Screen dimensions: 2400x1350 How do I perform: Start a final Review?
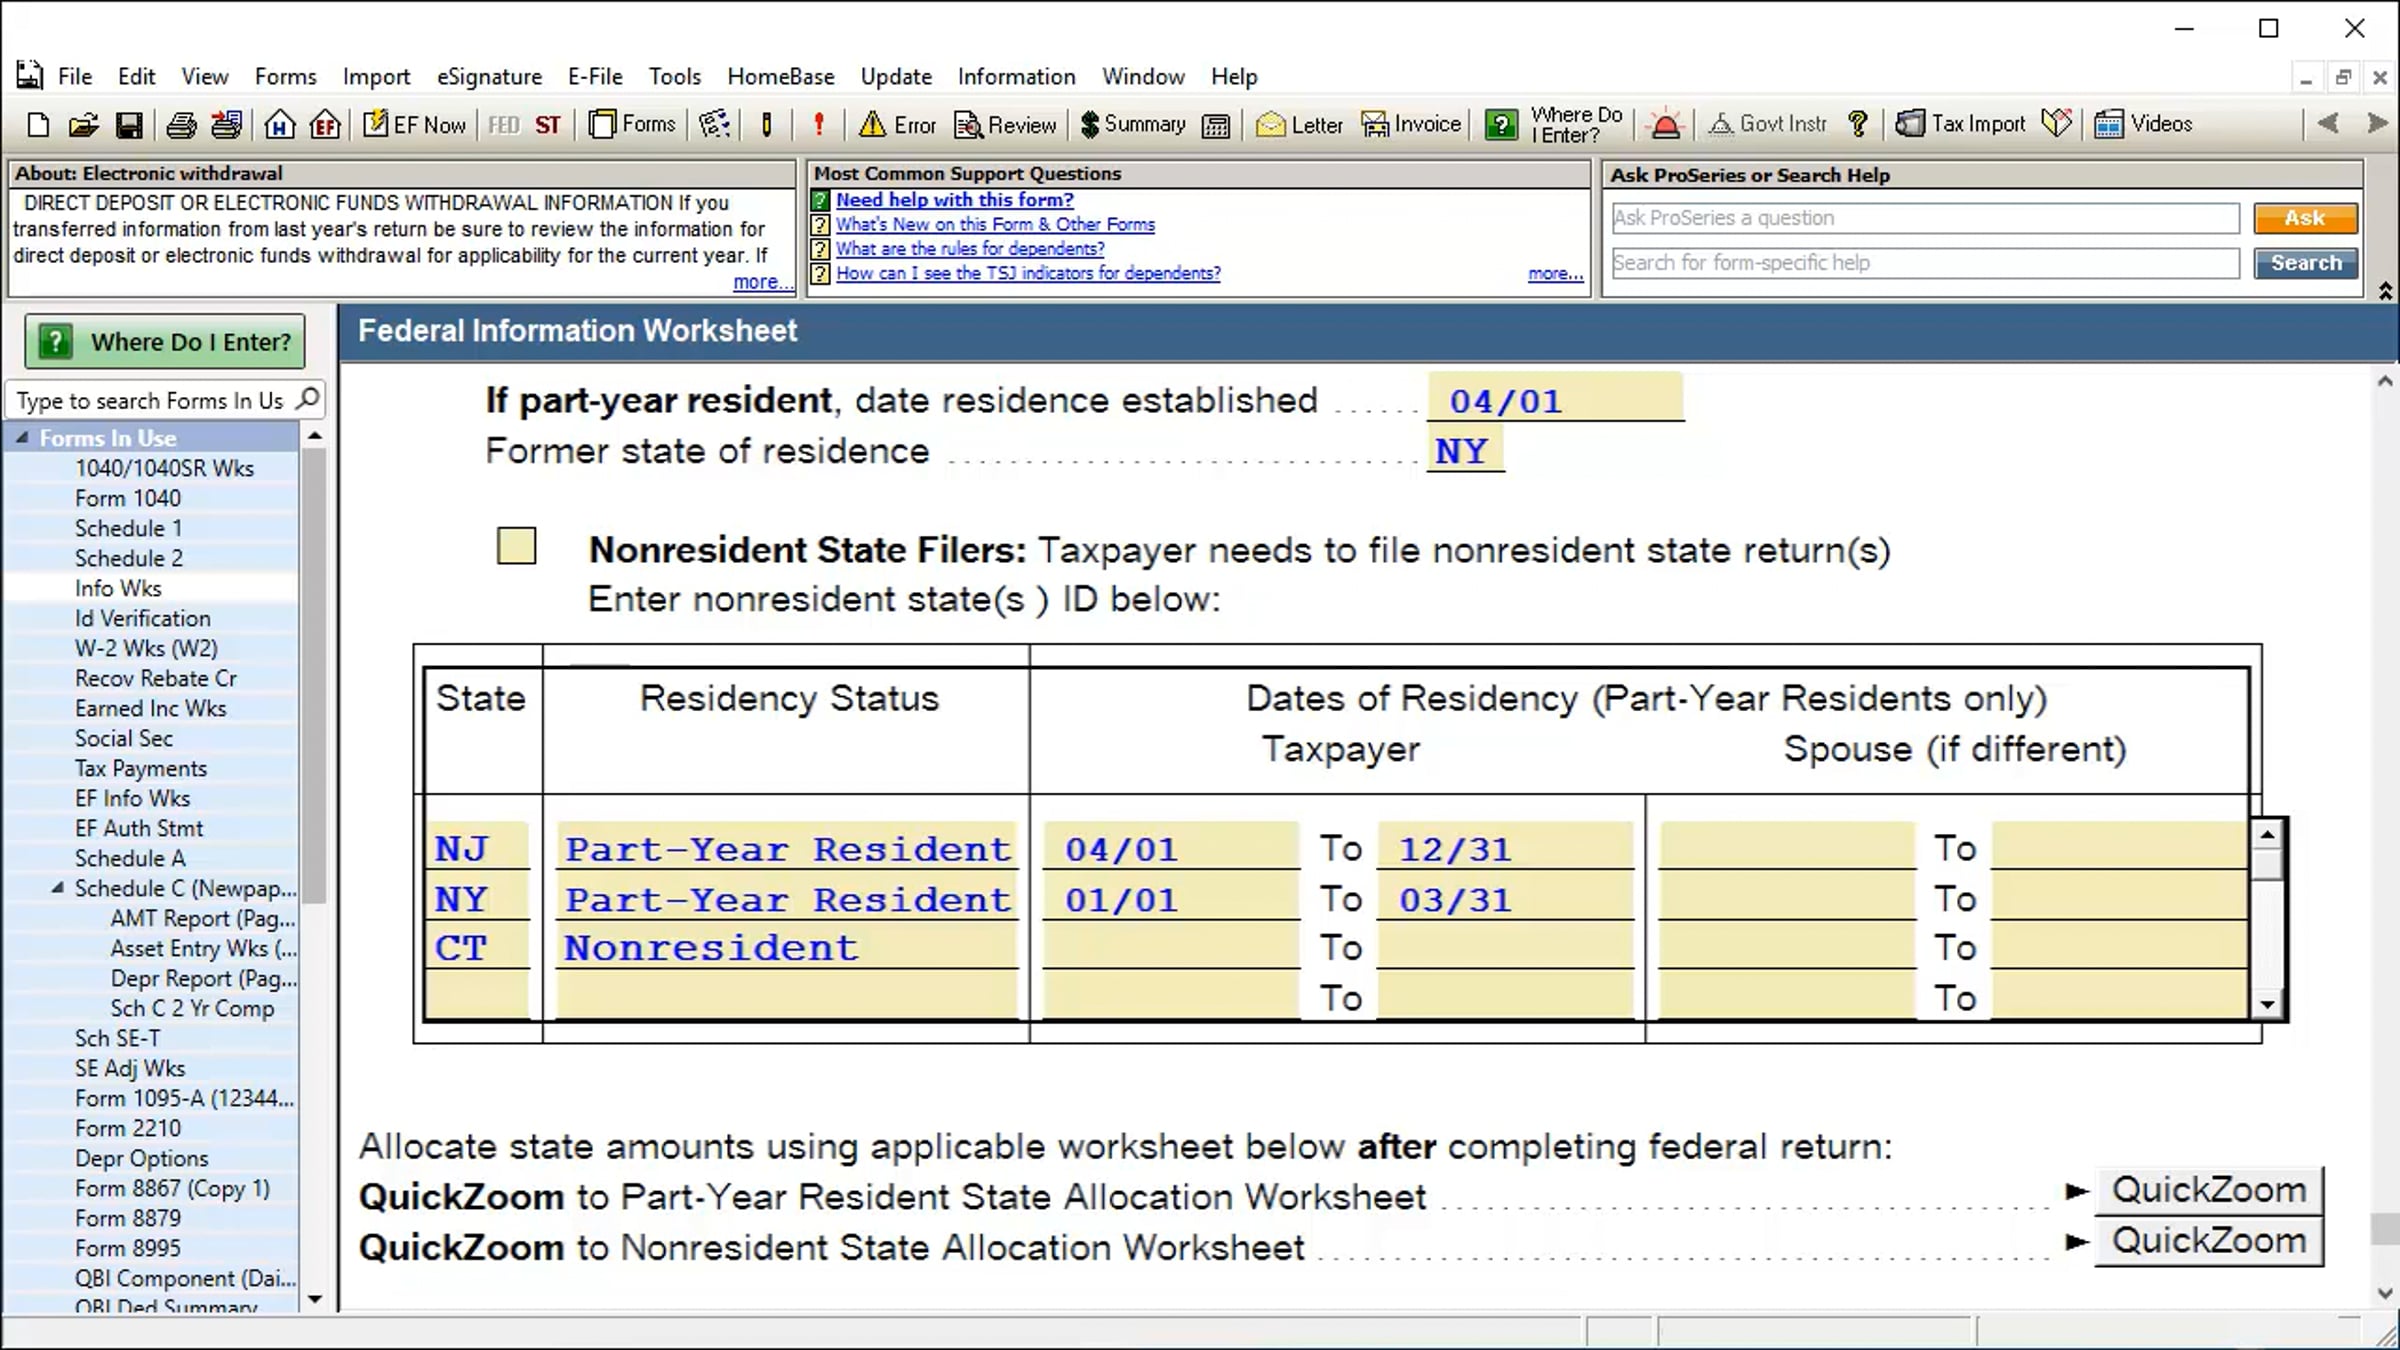[x=1005, y=124]
